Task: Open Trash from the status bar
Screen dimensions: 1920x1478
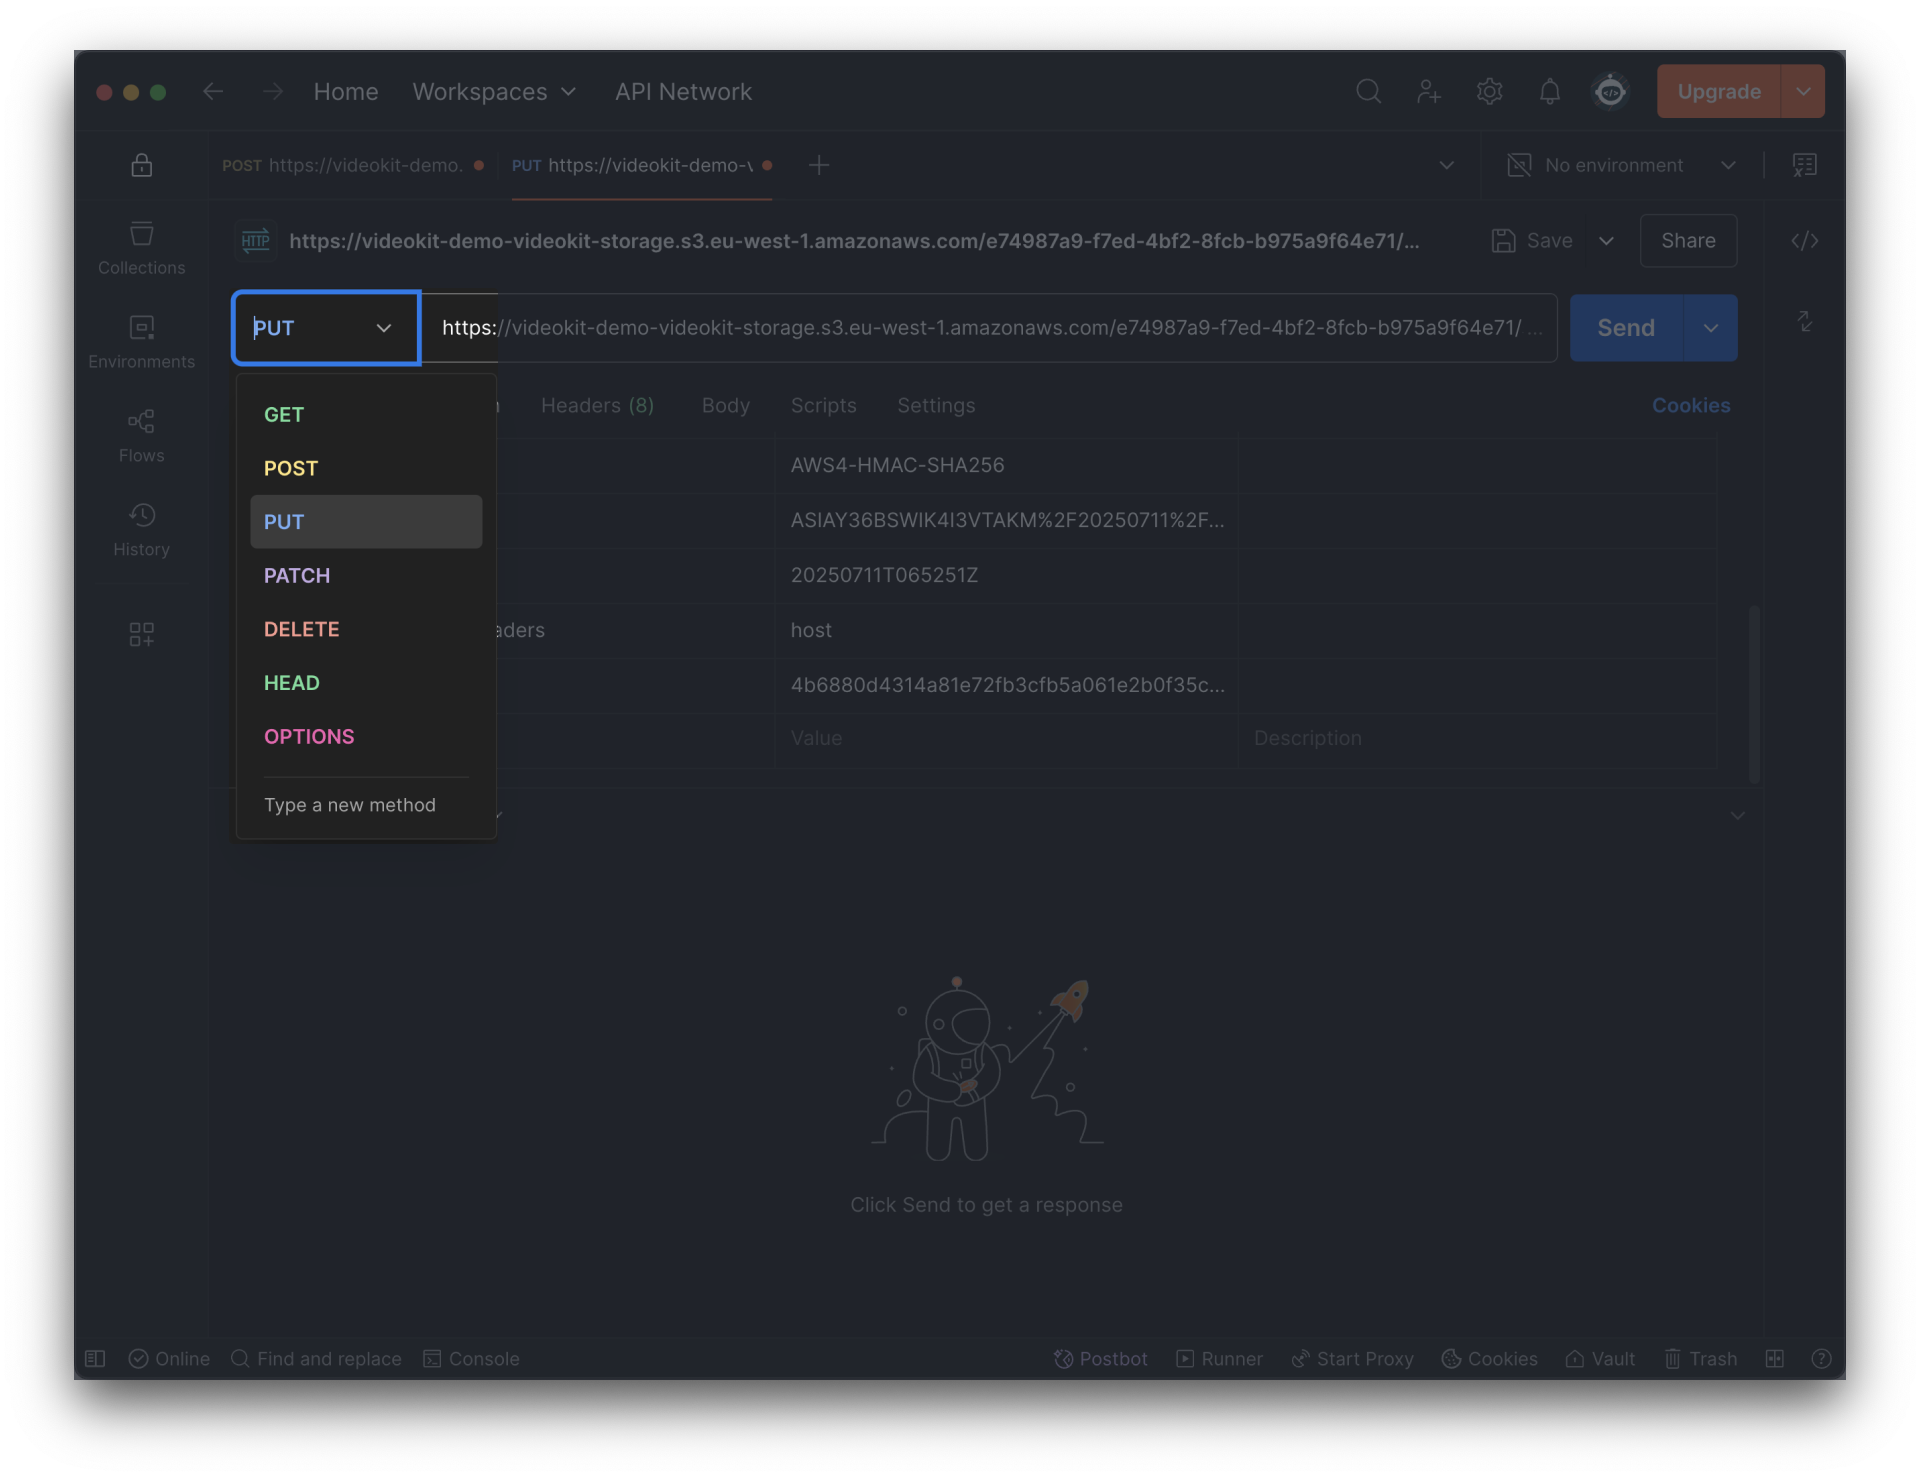Action: click(x=1700, y=1358)
